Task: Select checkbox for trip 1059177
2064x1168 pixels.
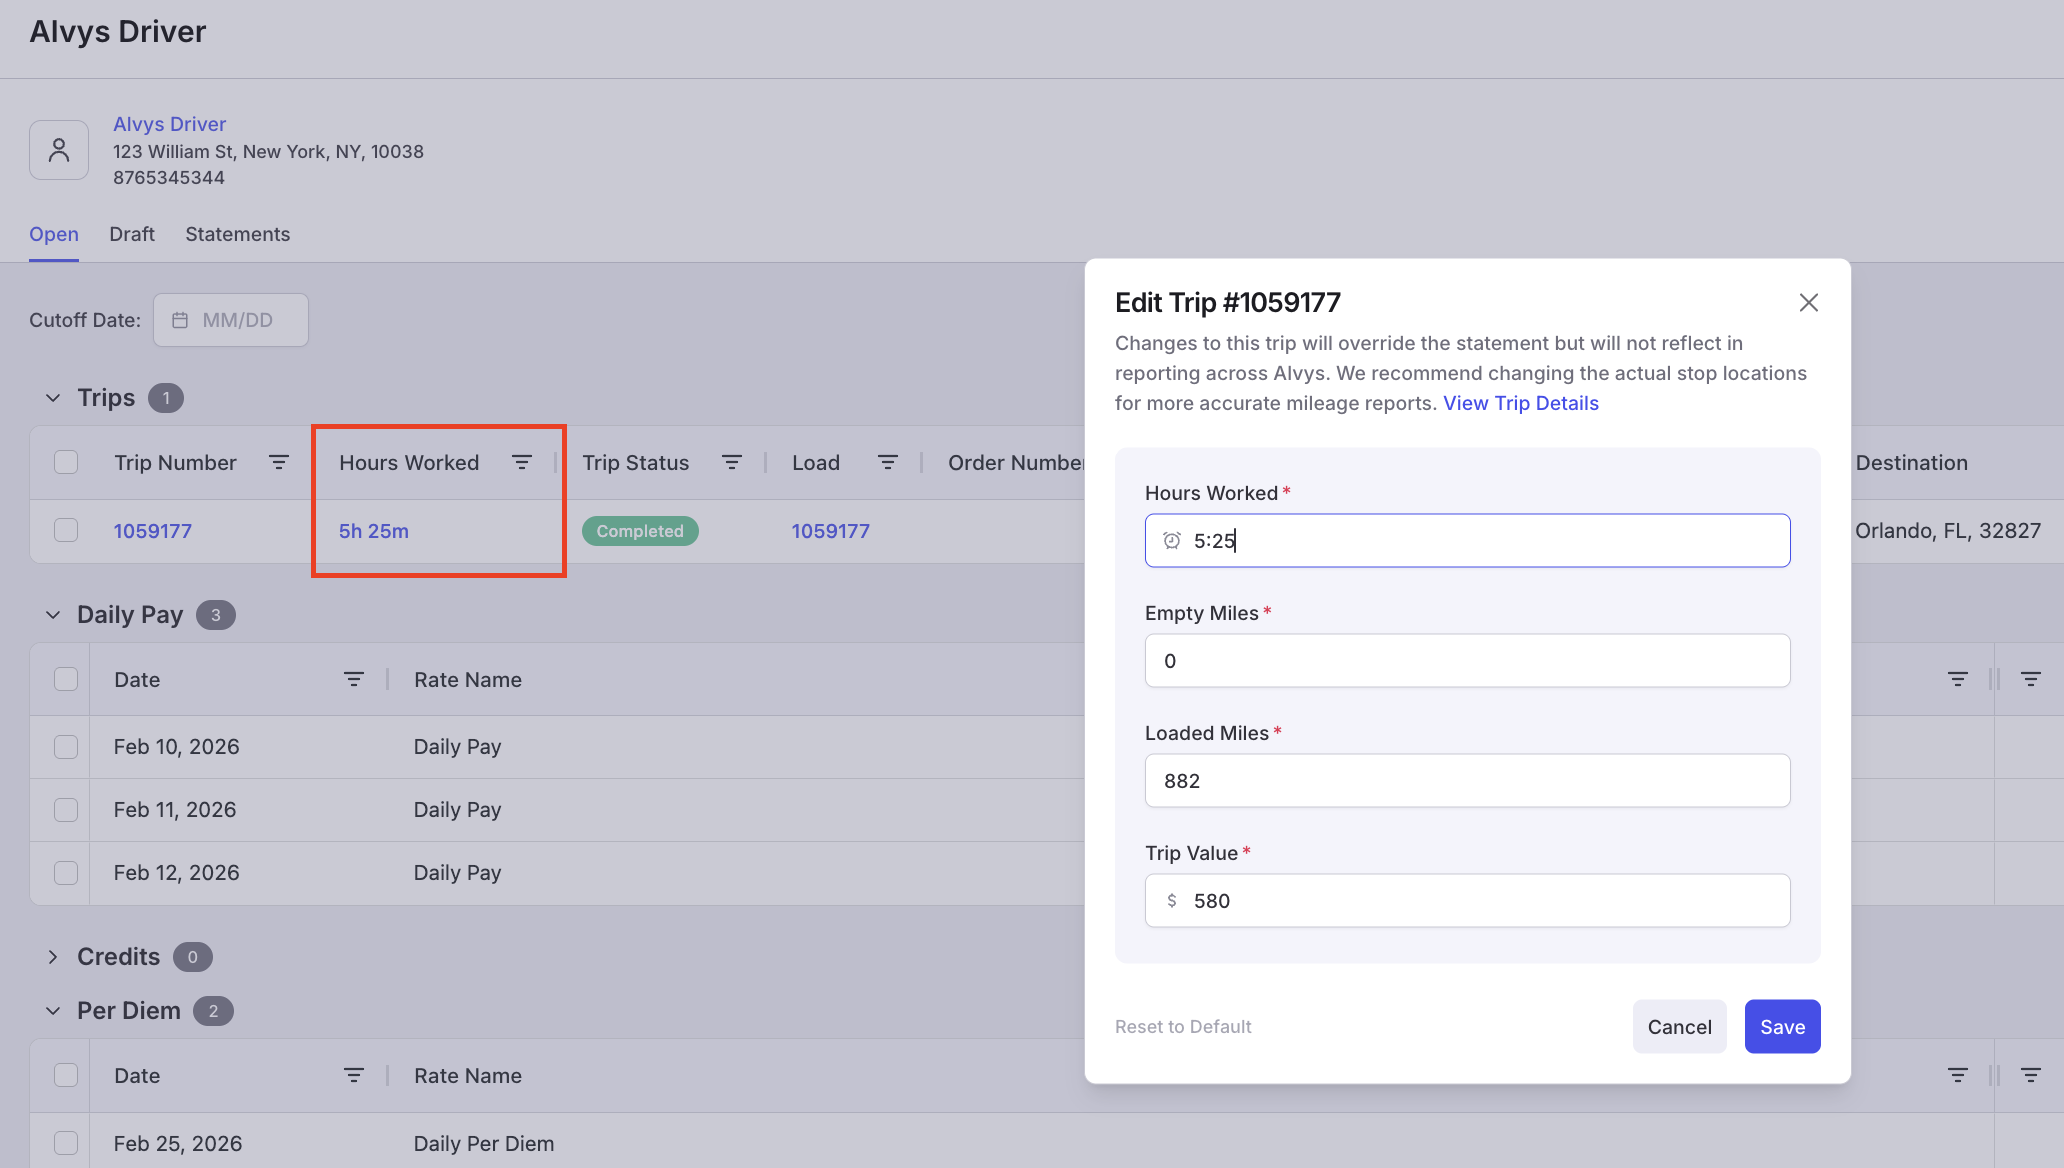Action: [66, 530]
